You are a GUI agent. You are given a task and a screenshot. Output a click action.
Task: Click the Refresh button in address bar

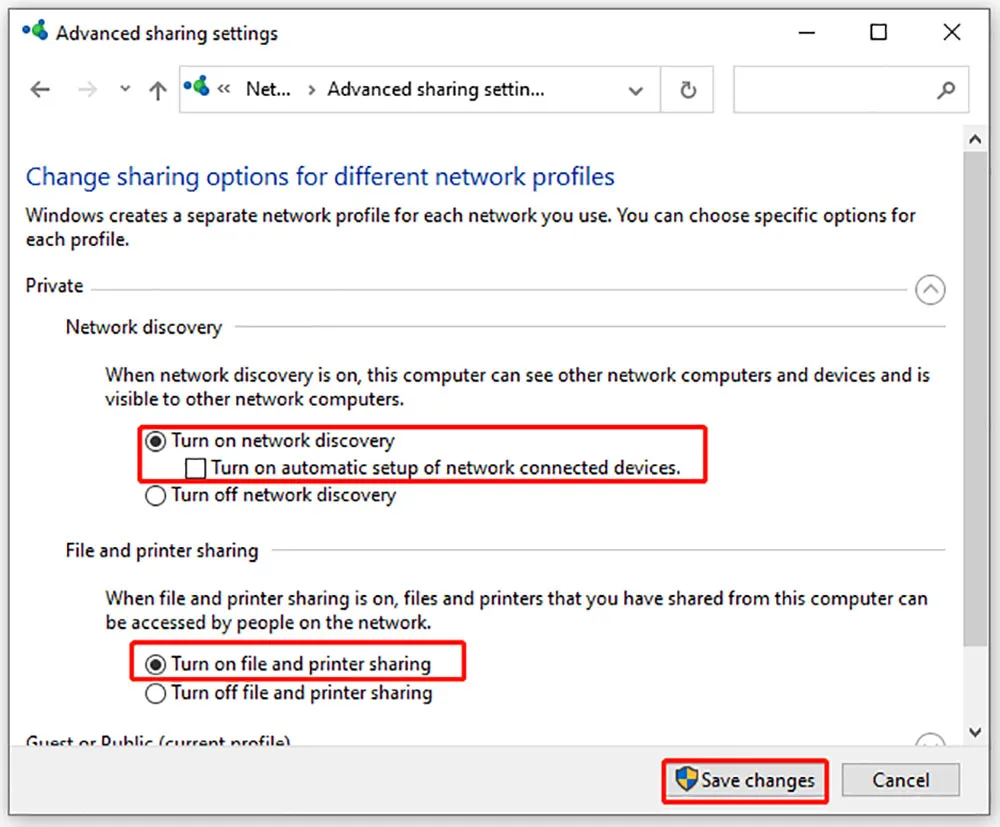688,90
